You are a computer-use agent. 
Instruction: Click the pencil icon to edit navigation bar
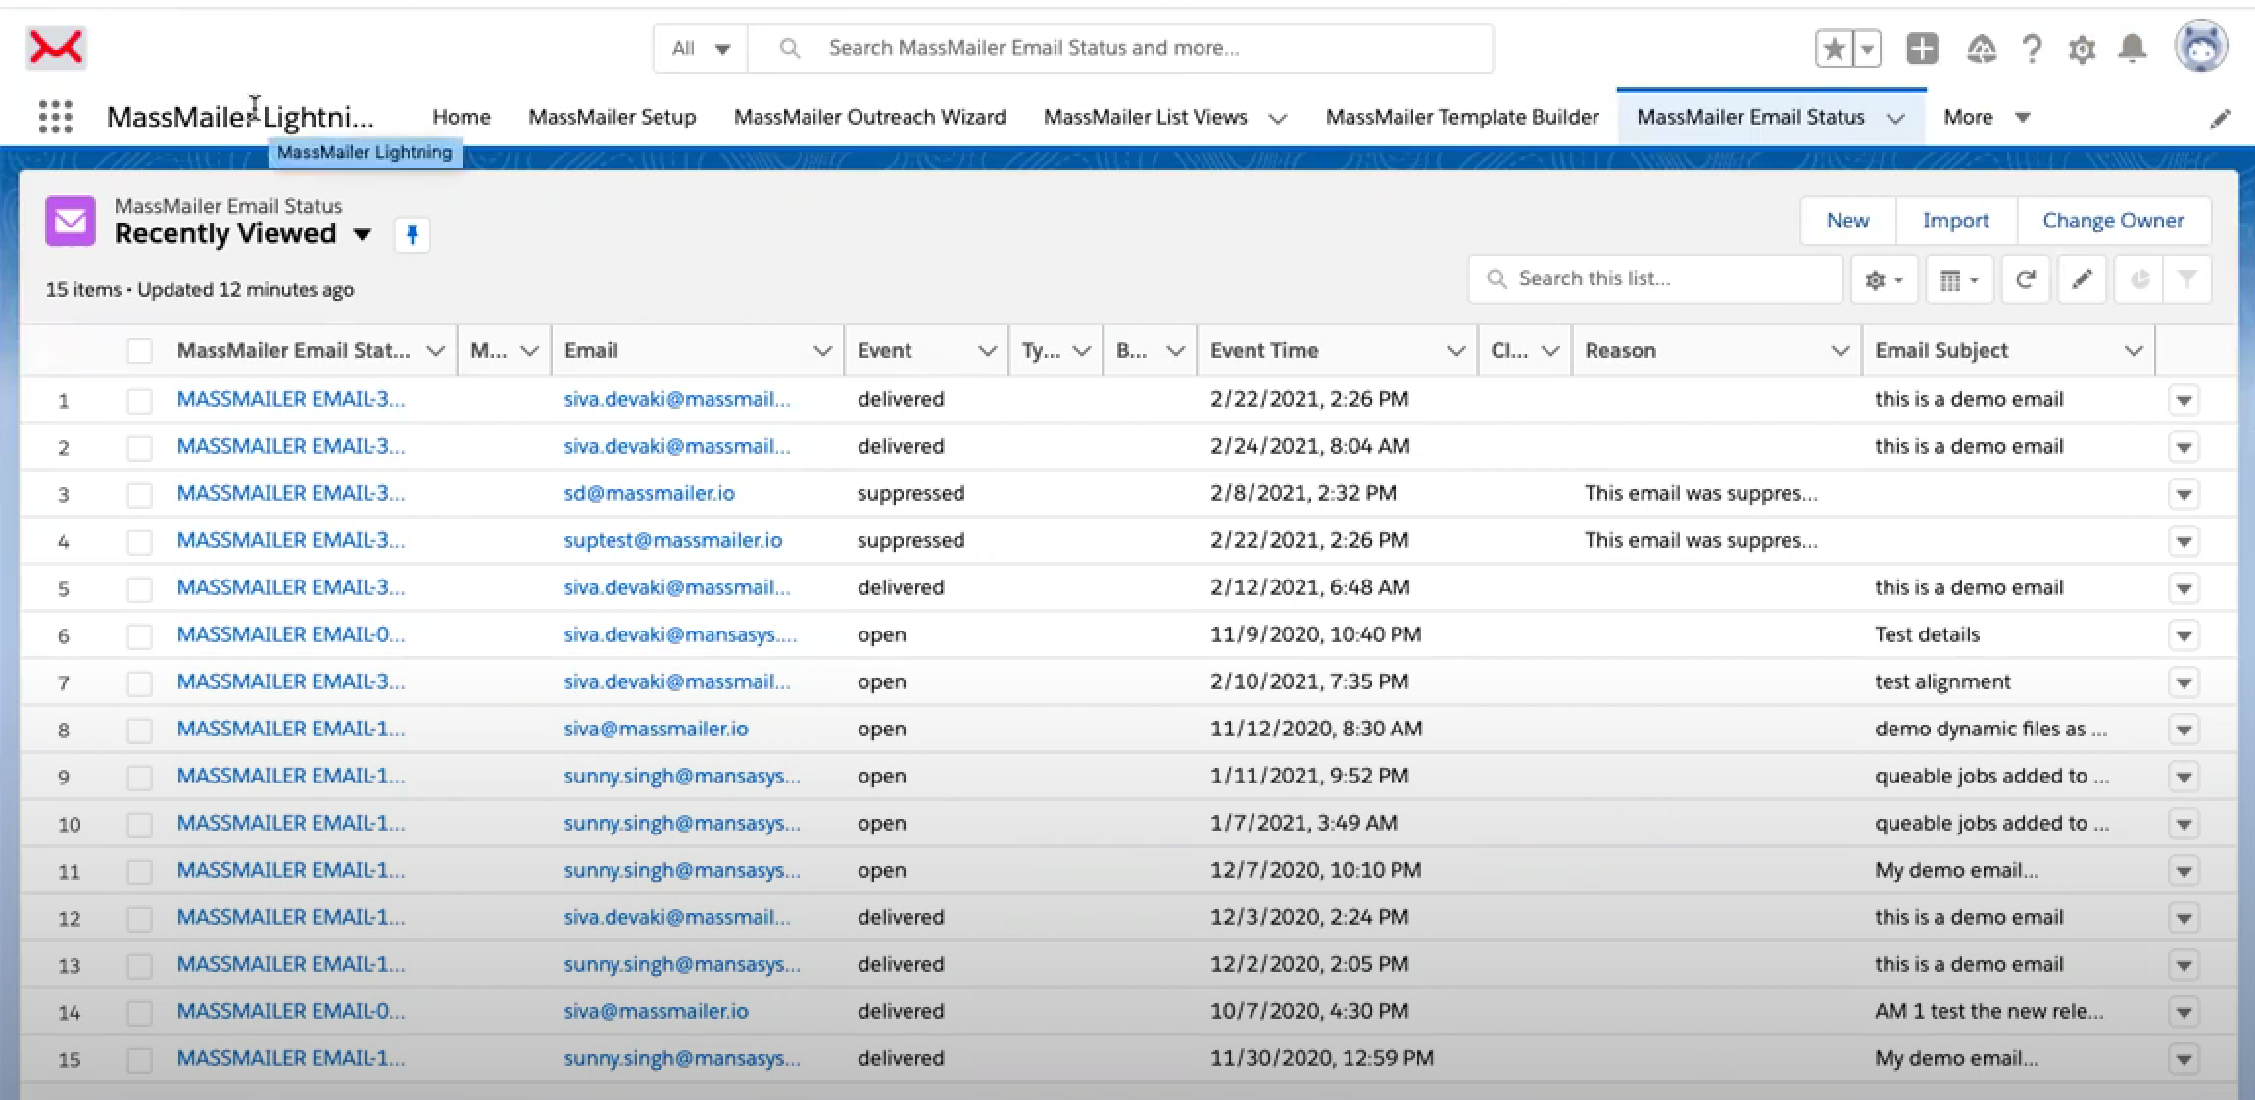tap(2221, 119)
